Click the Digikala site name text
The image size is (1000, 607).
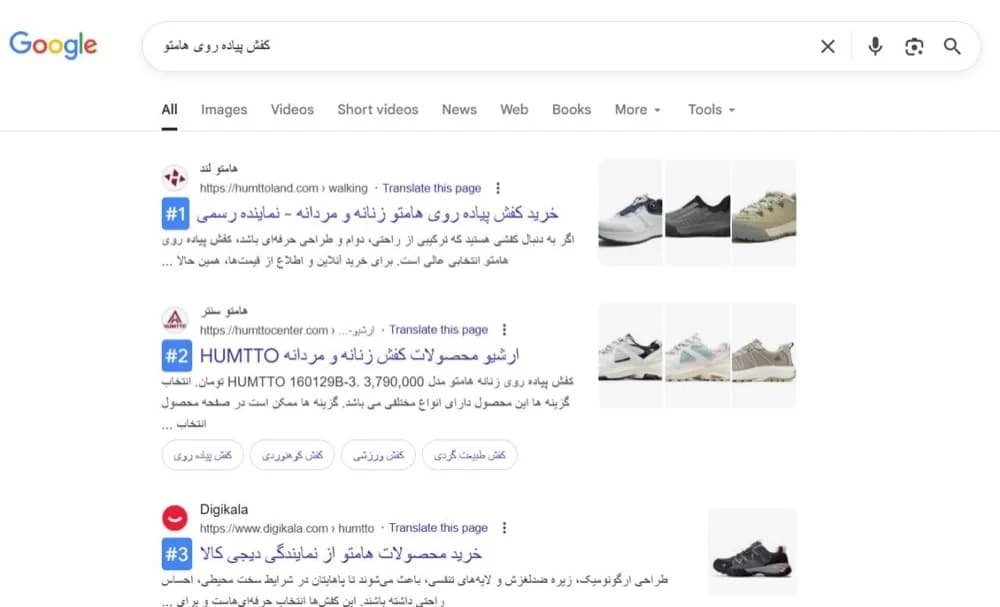click(x=224, y=509)
